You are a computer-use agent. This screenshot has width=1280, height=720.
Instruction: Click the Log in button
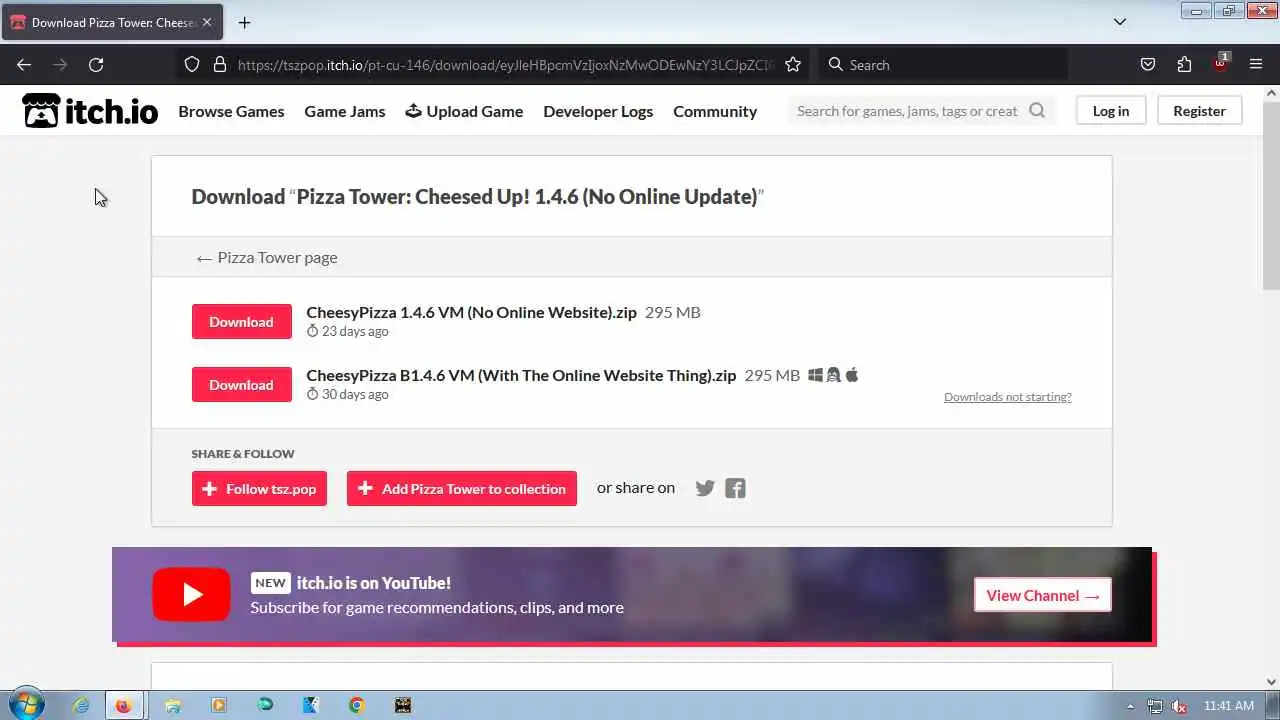point(1111,111)
